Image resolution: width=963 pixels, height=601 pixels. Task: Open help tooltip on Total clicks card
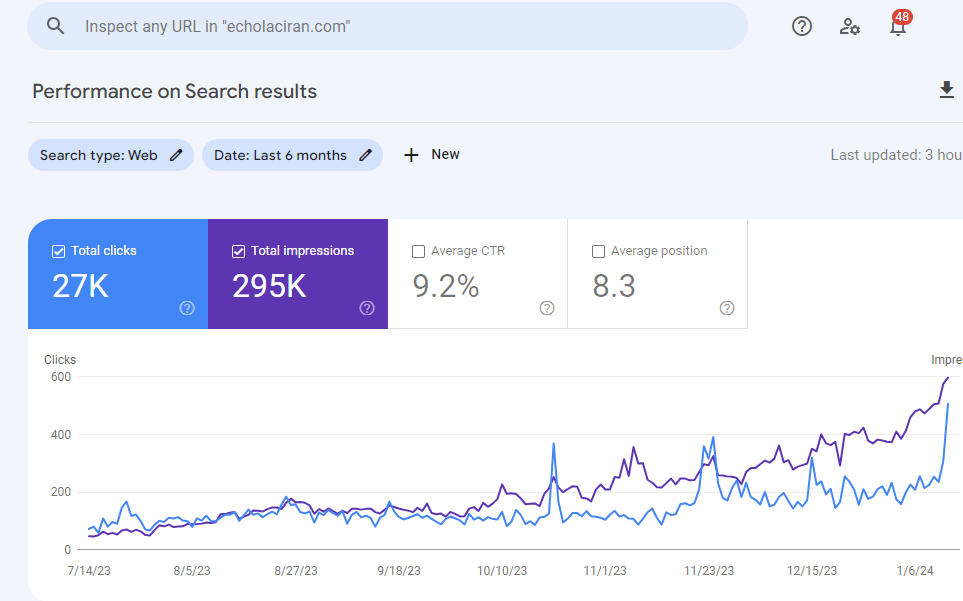(x=187, y=308)
